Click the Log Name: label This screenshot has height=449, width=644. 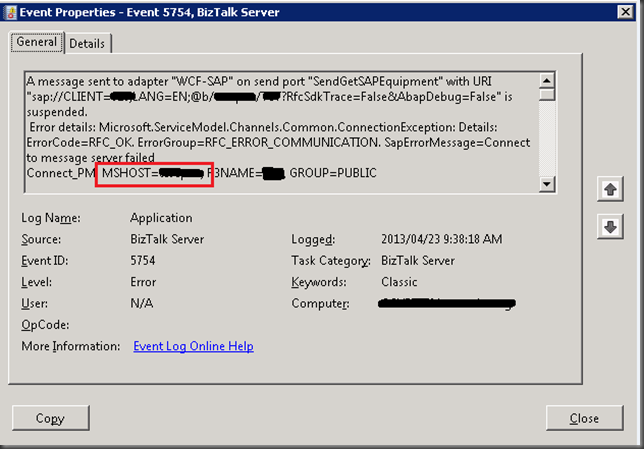coord(51,218)
